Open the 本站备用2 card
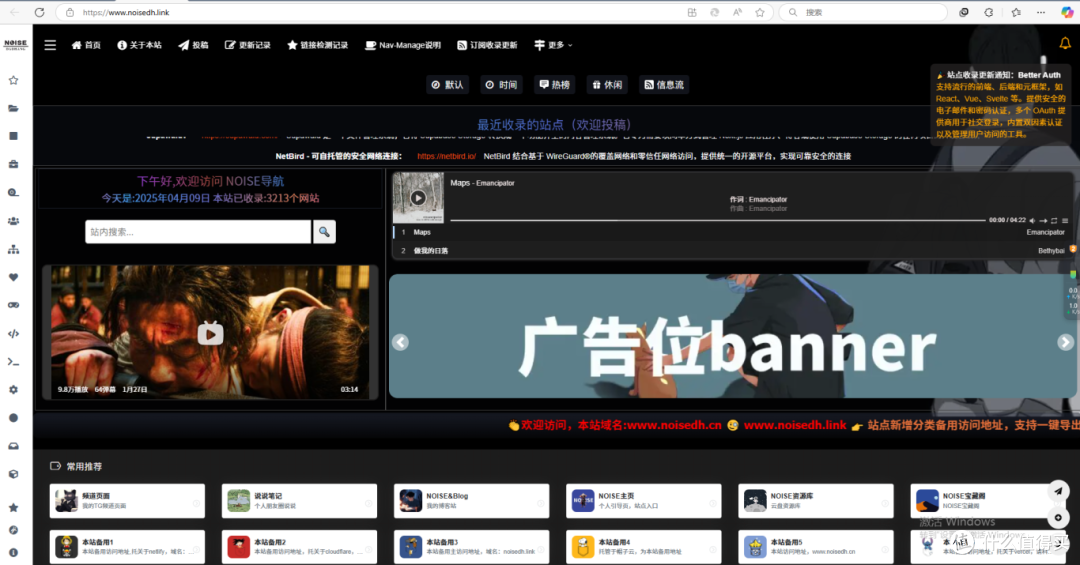The width and height of the screenshot is (1080, 565). [300, 547]
